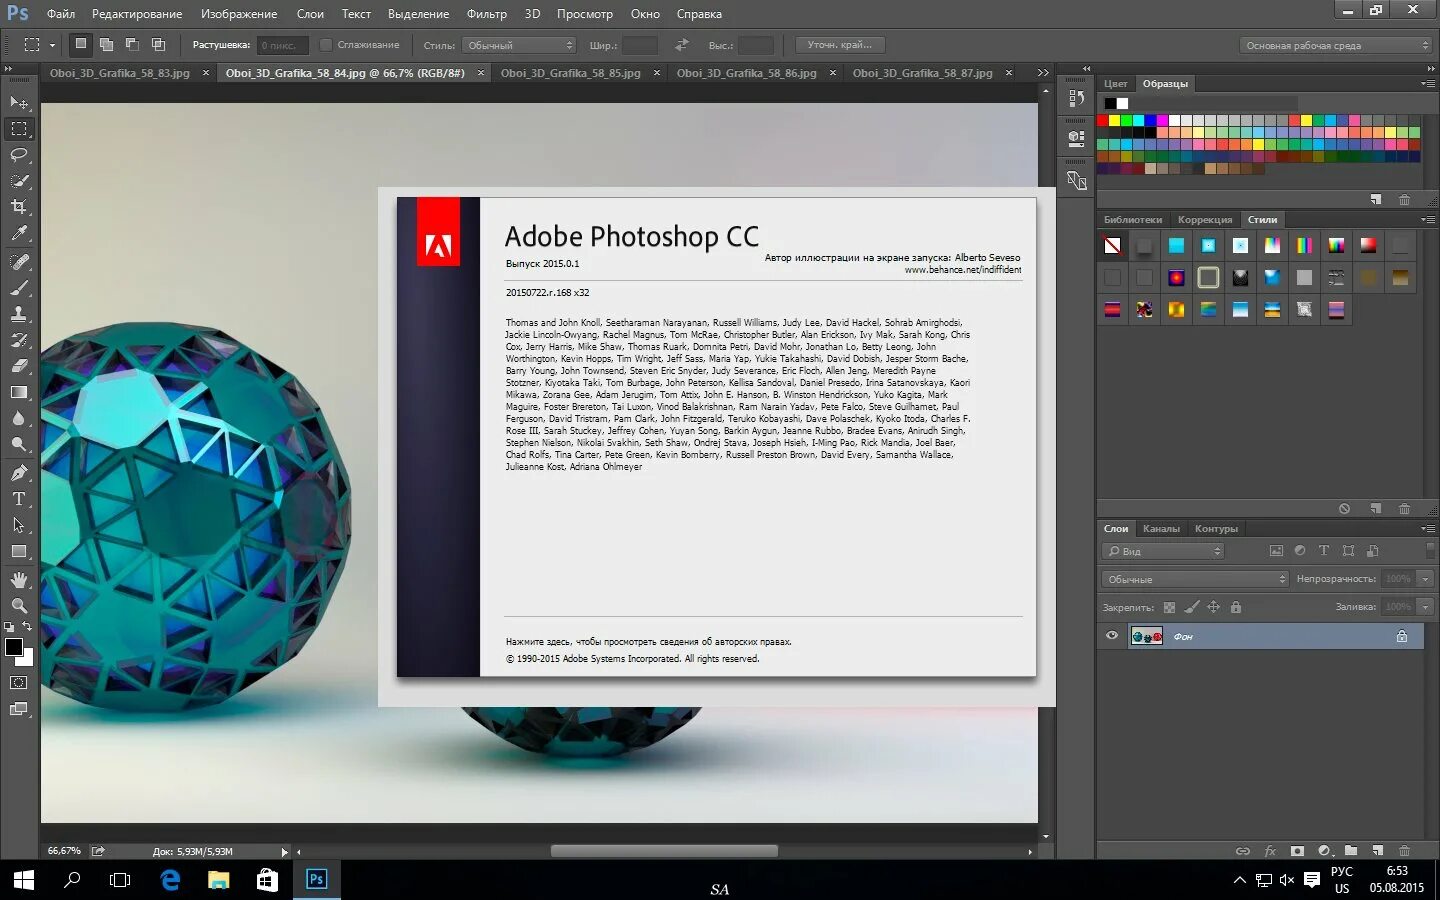Show hidden document tabs chevron

coord(1043,73)
